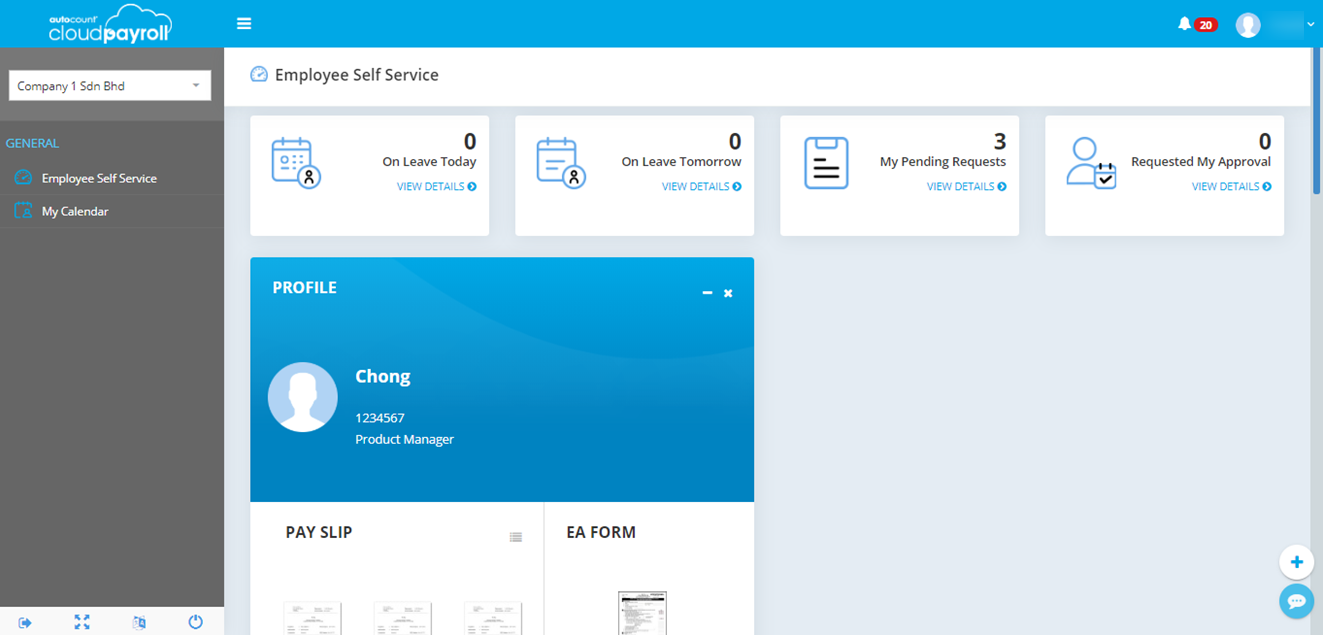Open the user account dropdown in header
This screenshot has height=635, width=1323.
point(1274,25)
